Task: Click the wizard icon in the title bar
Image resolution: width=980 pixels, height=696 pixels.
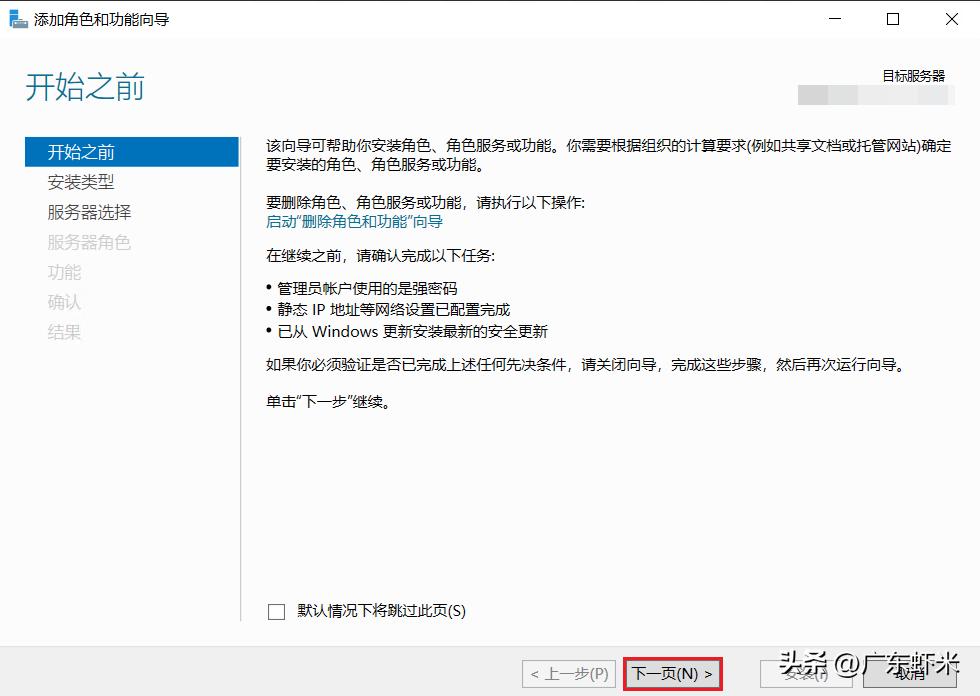Action: pos(17,18)
